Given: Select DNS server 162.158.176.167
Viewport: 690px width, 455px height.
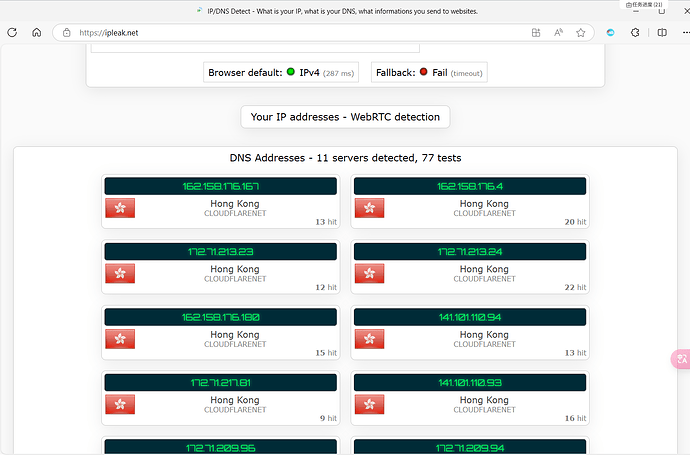Looking at the screenshot, I should point(220,186).
